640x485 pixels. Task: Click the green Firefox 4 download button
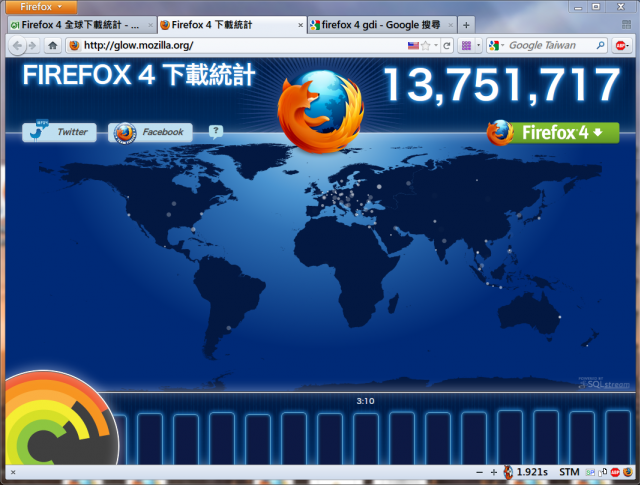pyautogui.click(x=553, y=133)
